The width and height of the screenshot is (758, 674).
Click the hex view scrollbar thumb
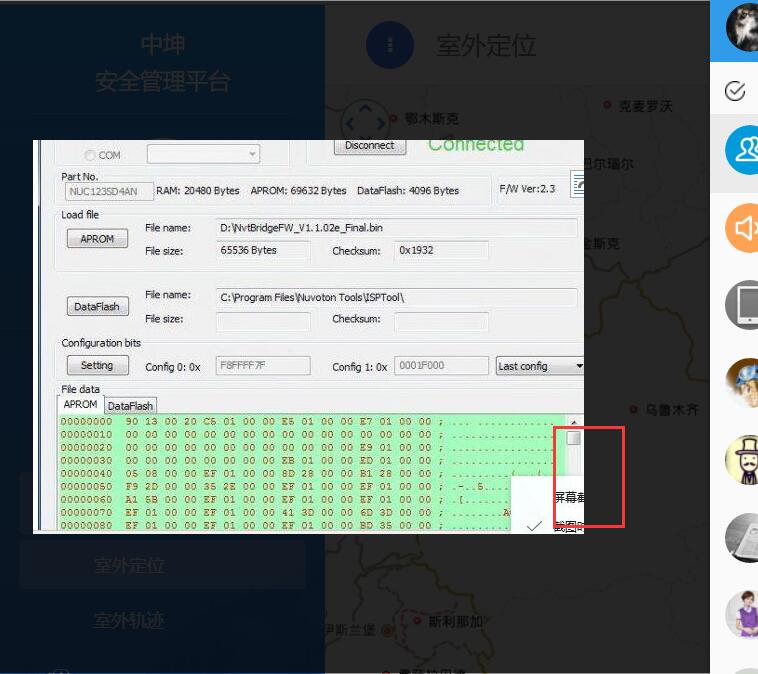[x=573, y=438]
